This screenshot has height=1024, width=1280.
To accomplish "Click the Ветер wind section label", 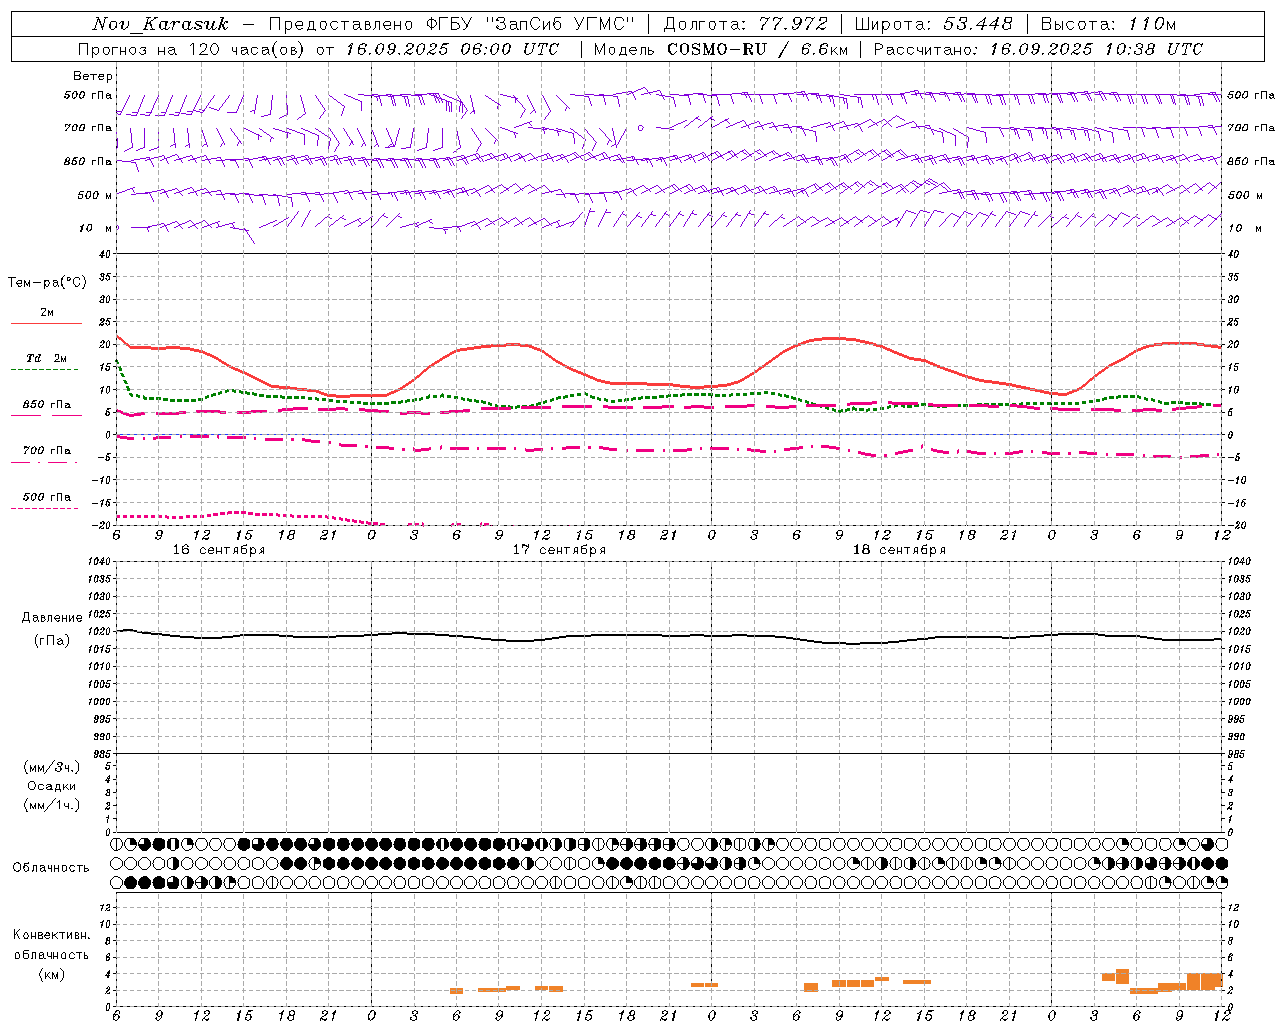I will [x=93, y=76].
